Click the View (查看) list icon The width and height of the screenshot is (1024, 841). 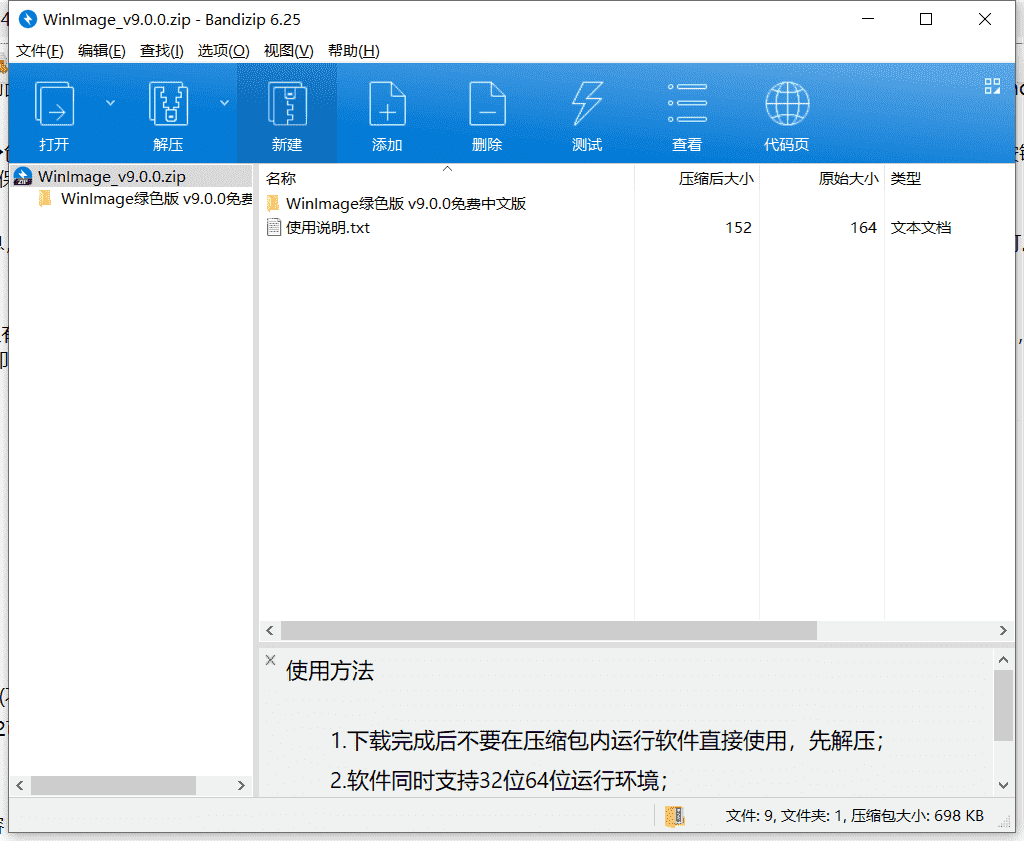point(687,103)
